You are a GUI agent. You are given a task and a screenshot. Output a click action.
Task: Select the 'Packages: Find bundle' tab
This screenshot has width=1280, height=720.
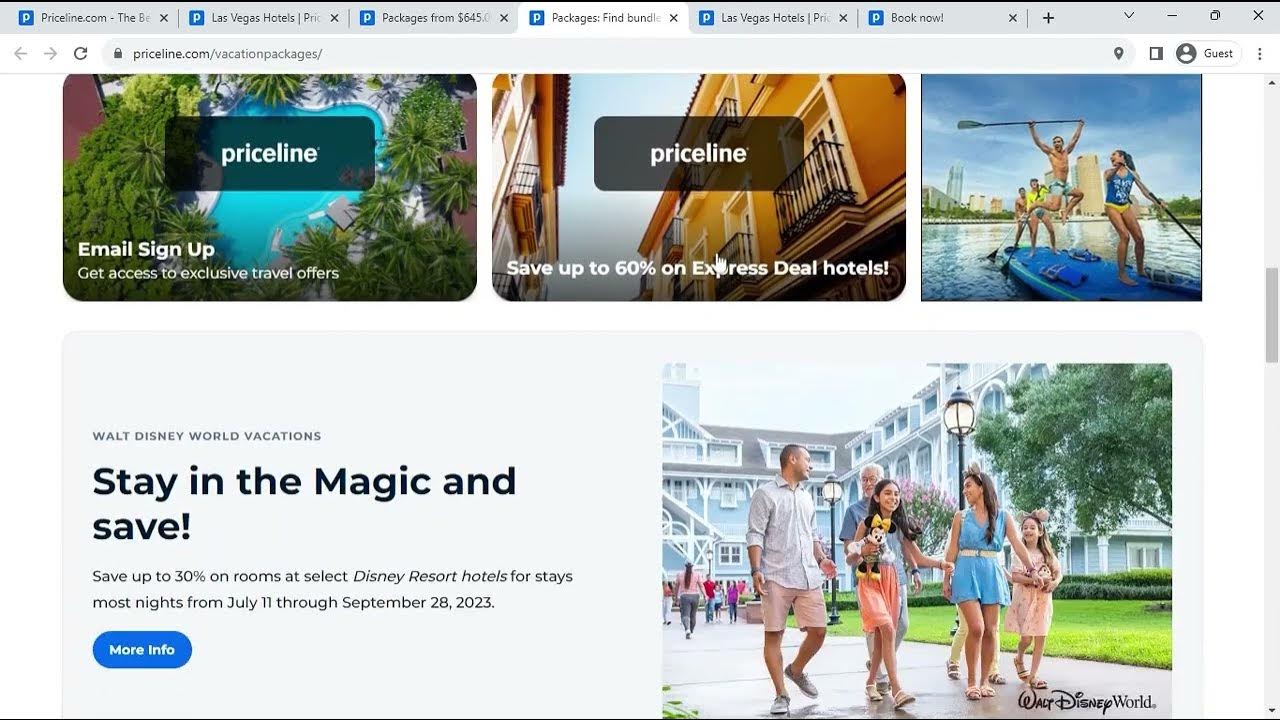pos(604,18)
